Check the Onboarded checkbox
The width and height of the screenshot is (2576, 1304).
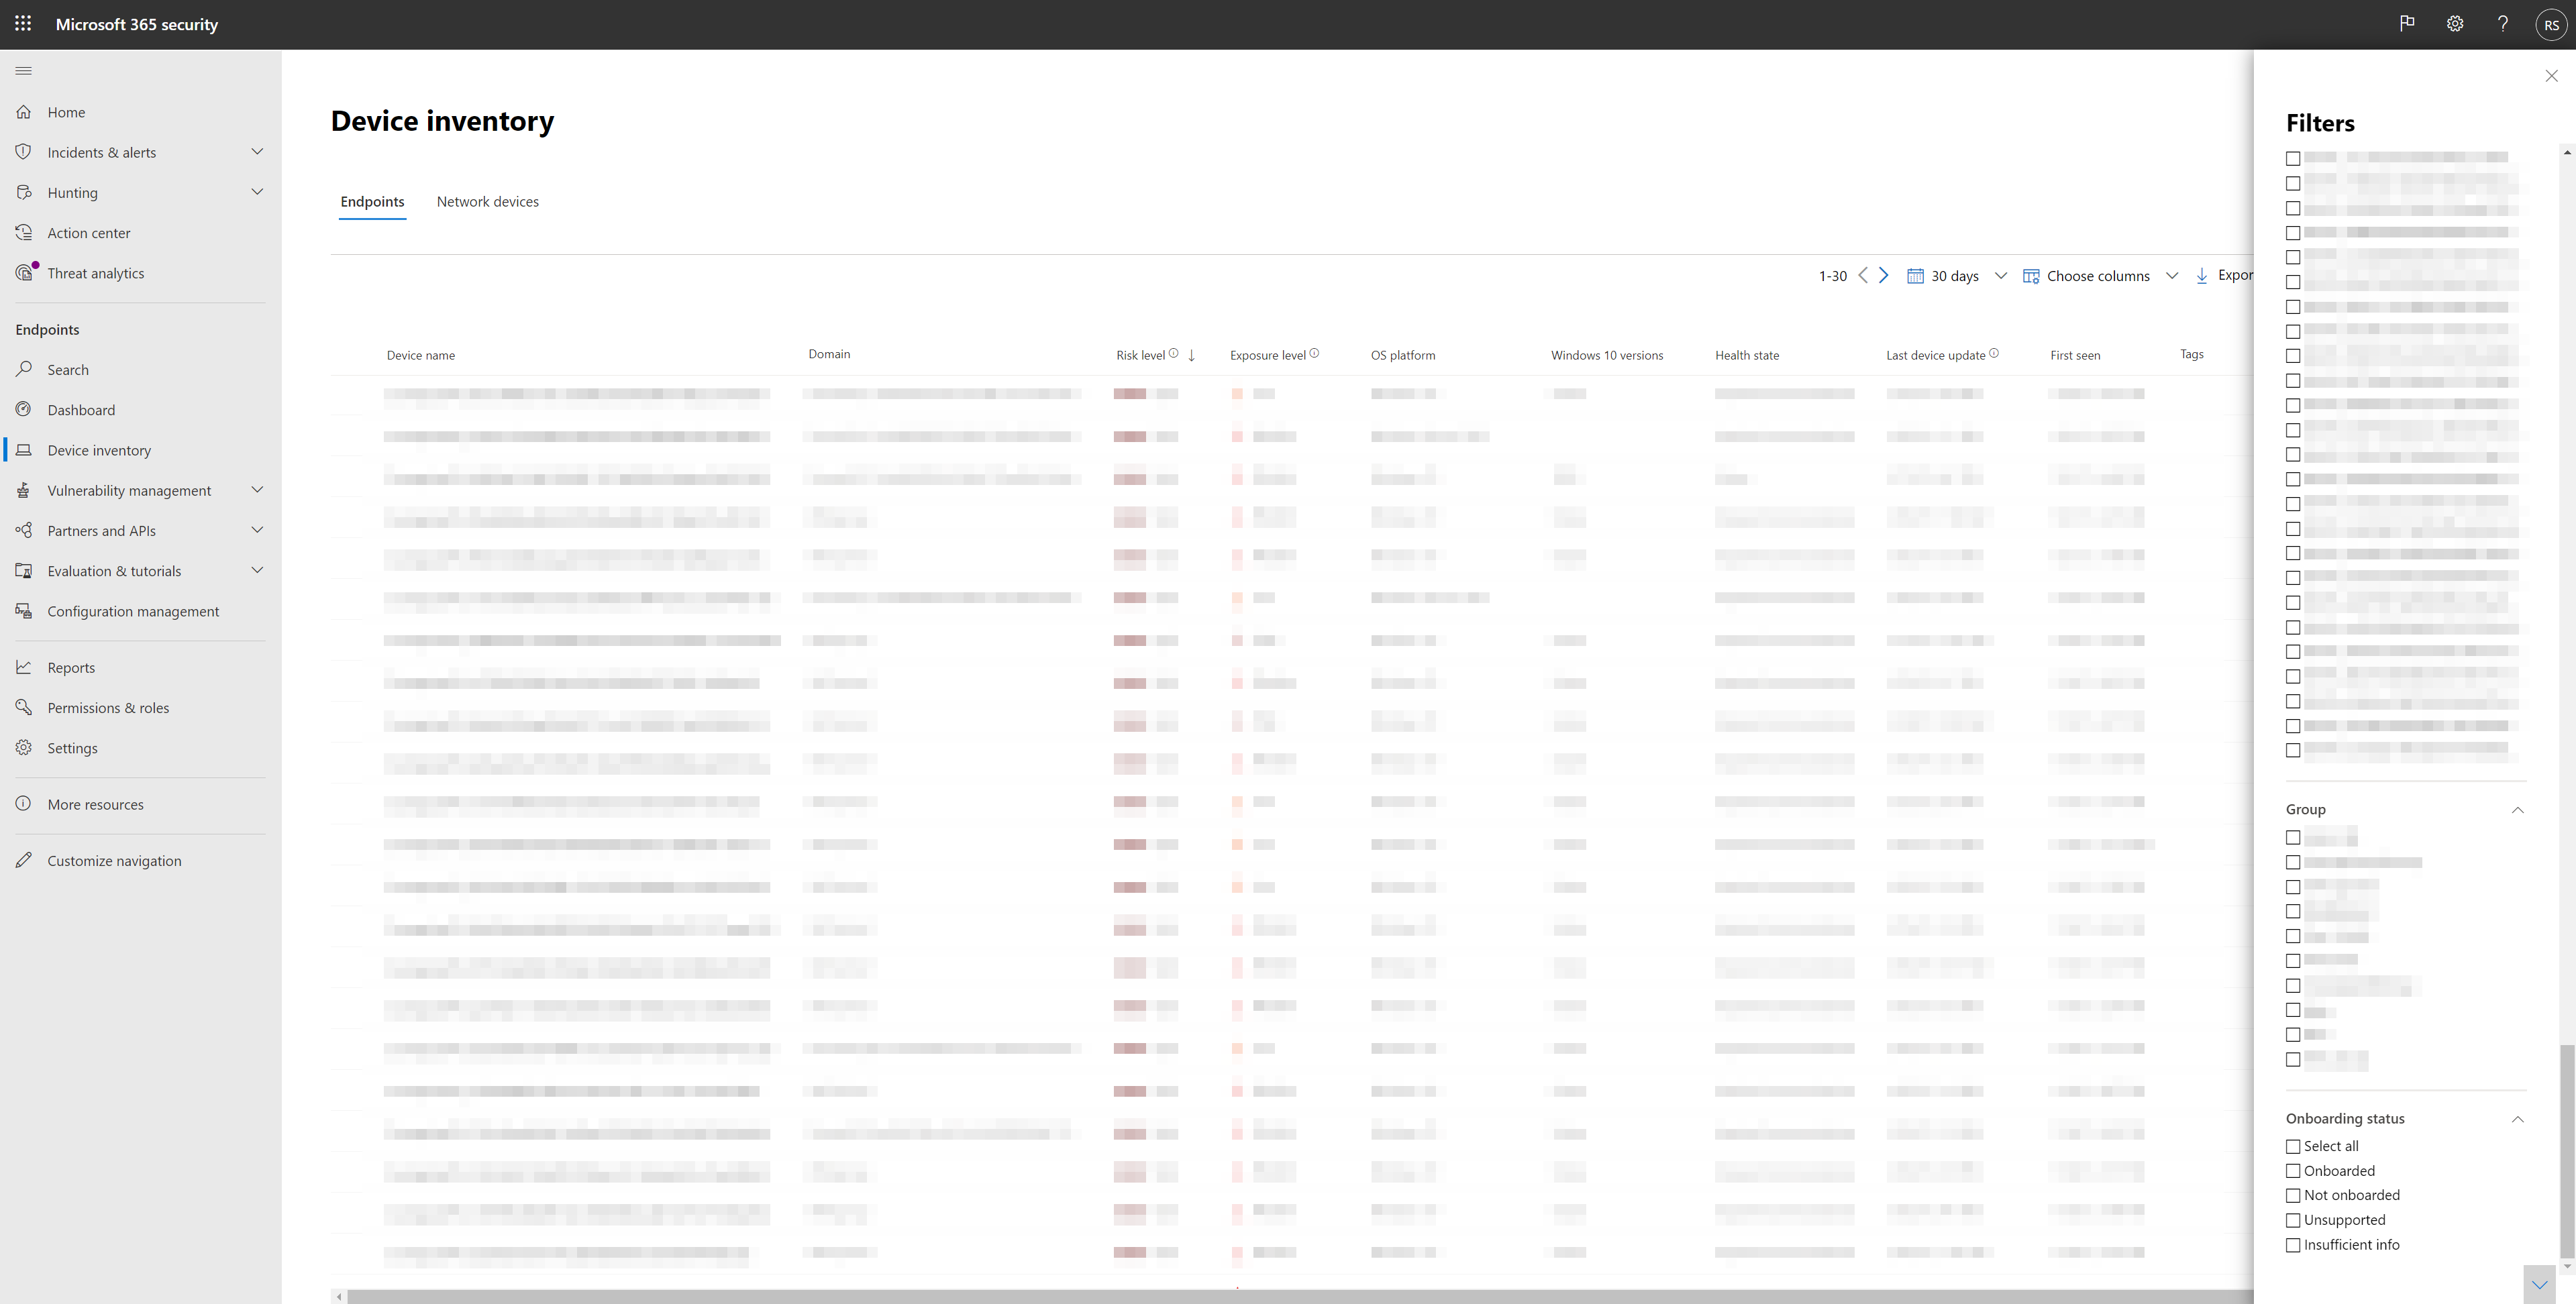pyautogui.click(x=2293, y=1171)
